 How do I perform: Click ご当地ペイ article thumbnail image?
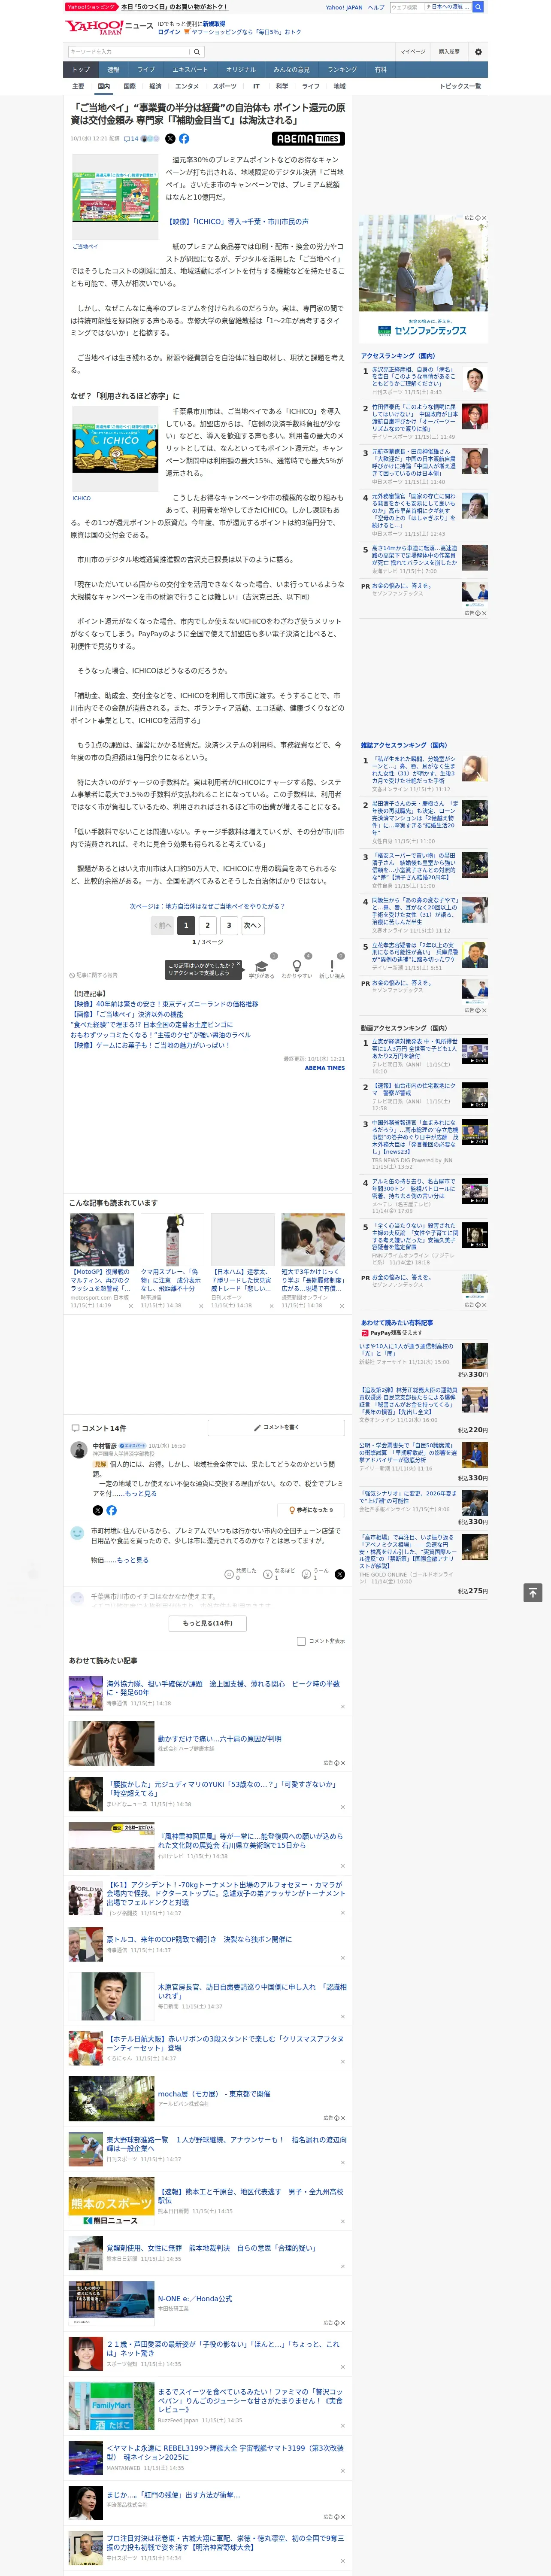tap(115, 196)
